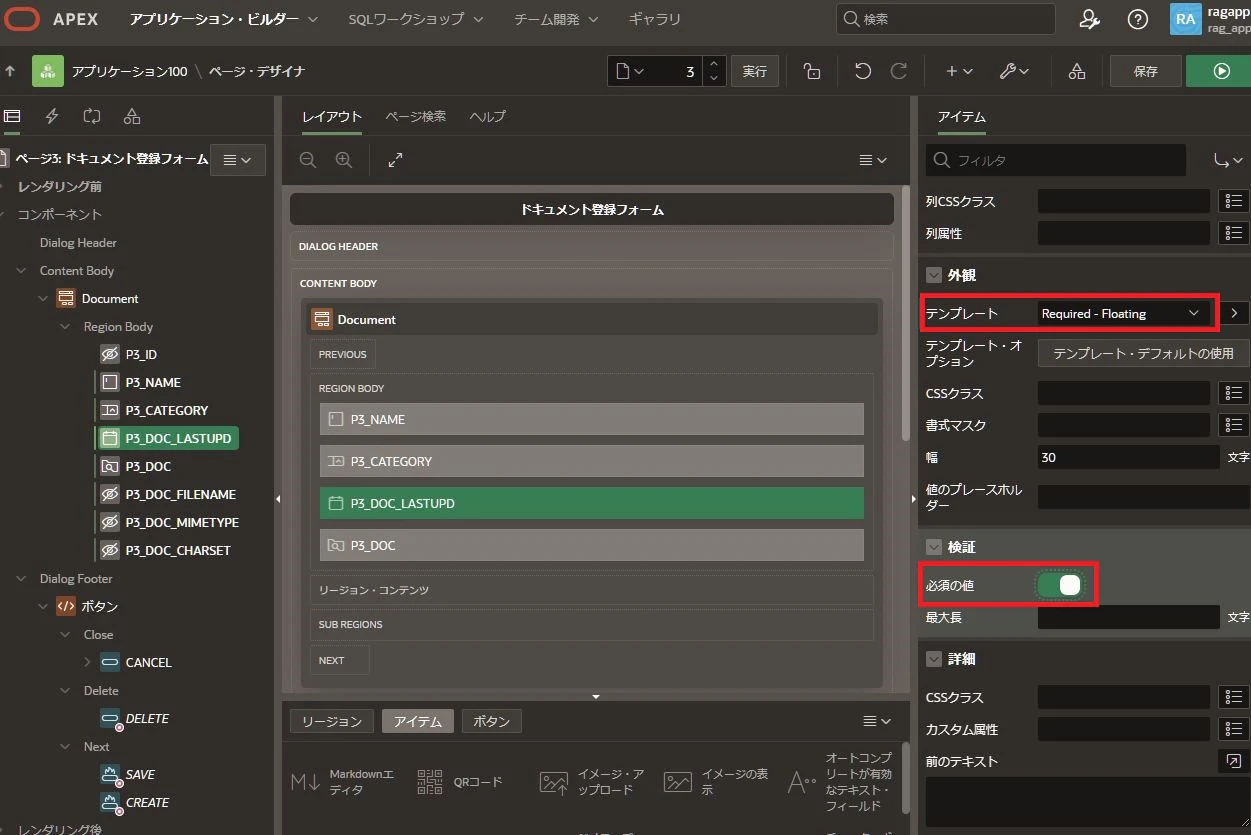Open the SQLワークショップ menu
Viewport: 1251px width, 835px height.
pos(416,19)
